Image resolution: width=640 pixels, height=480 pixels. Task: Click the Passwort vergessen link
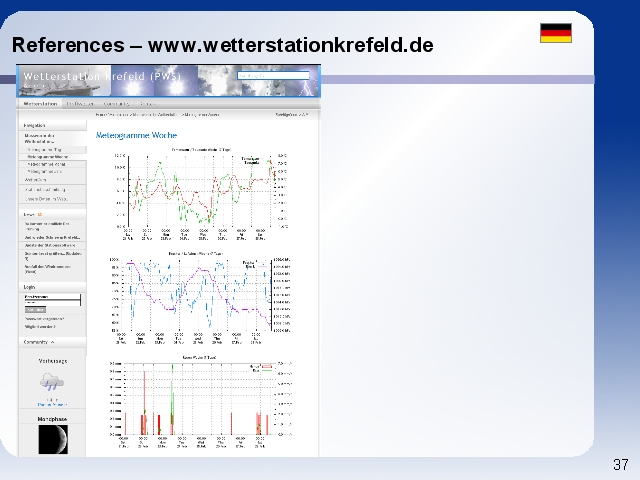(44, 319)
